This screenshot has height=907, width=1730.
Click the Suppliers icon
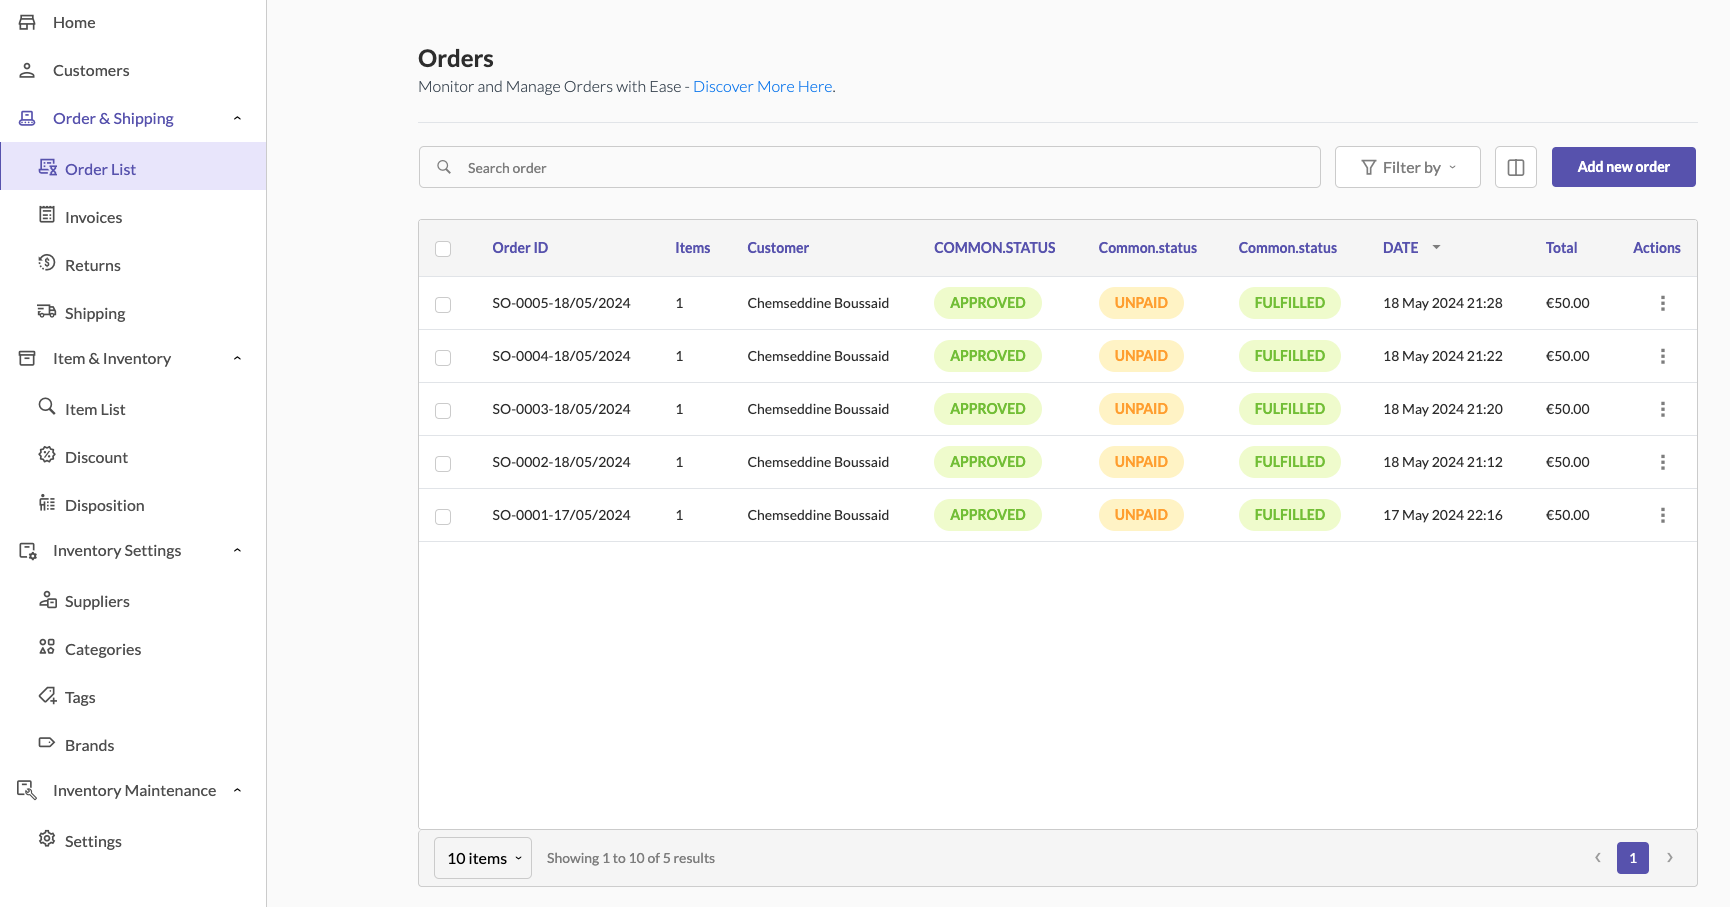point(47,599)
